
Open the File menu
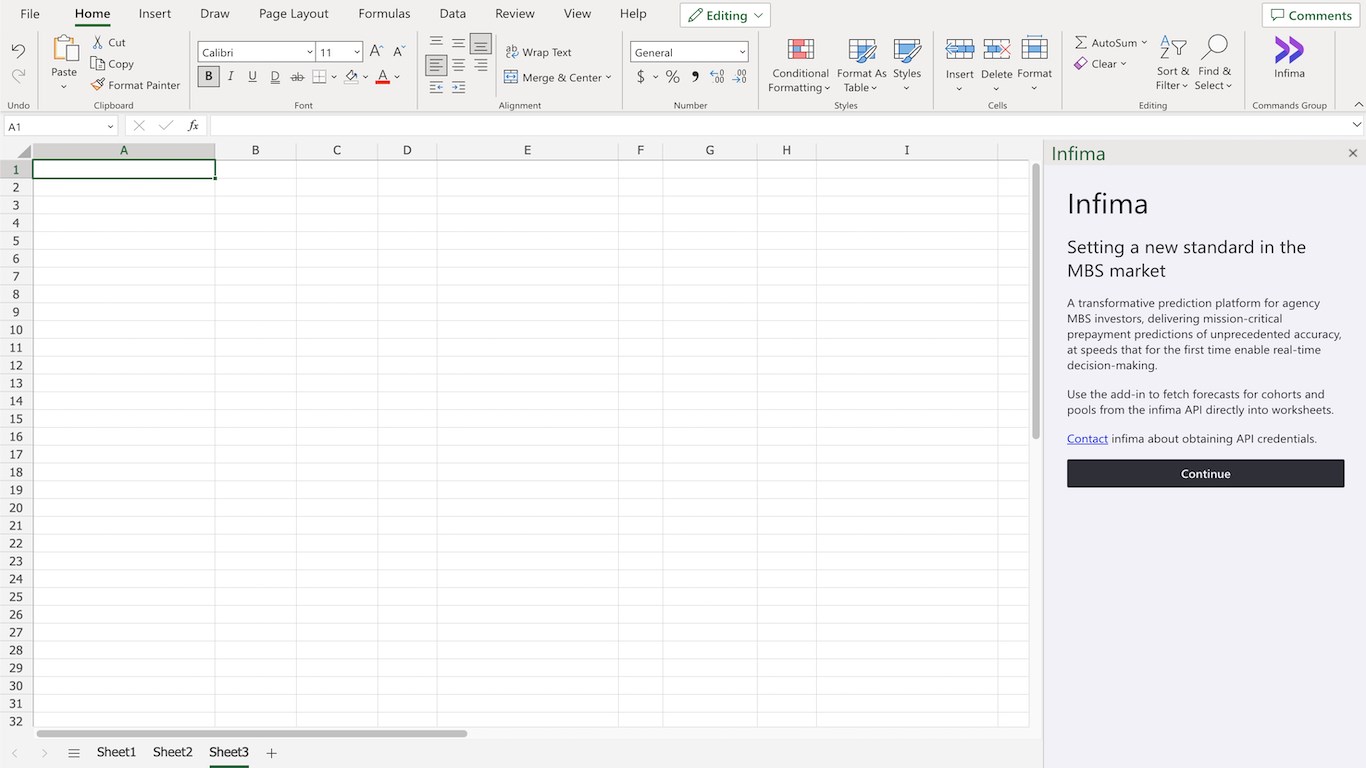coord(30,14)
